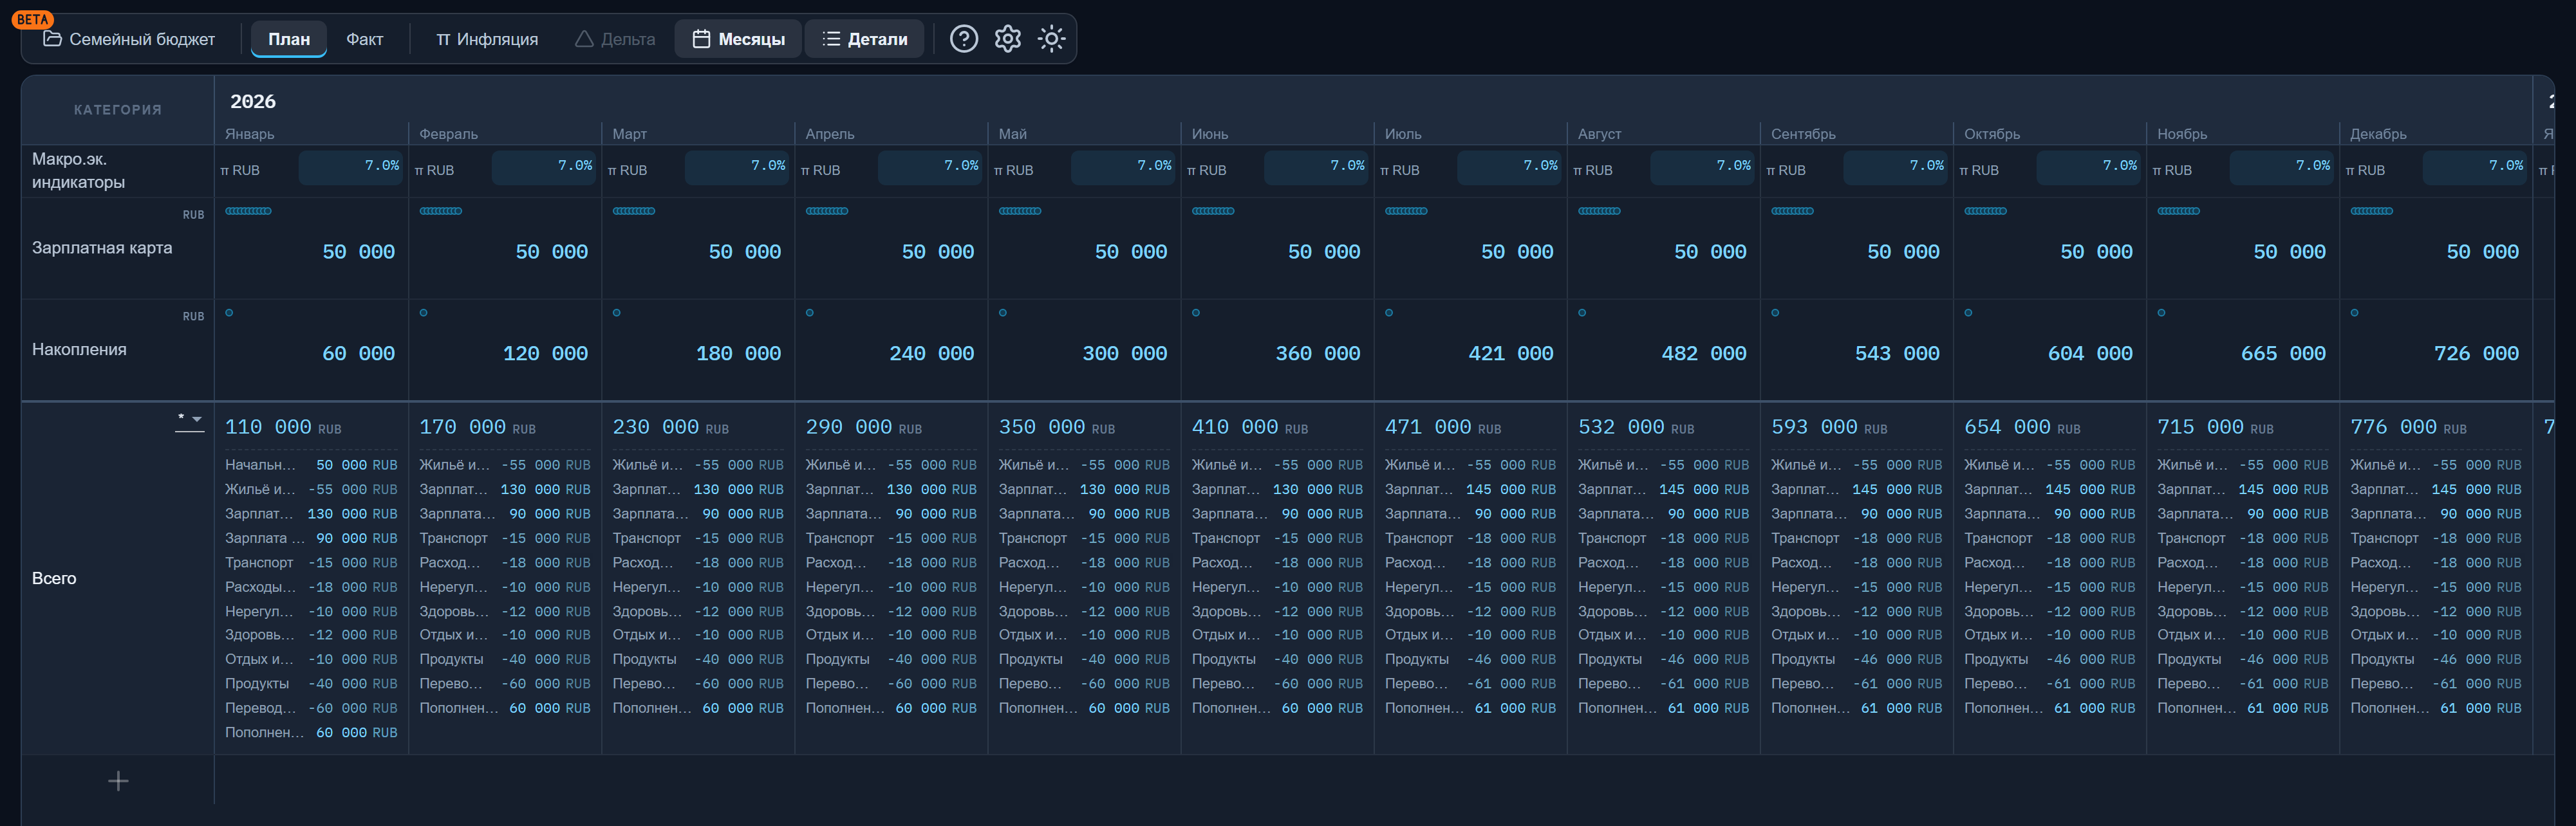Open settings with the gear icon

pos(1007,39)
